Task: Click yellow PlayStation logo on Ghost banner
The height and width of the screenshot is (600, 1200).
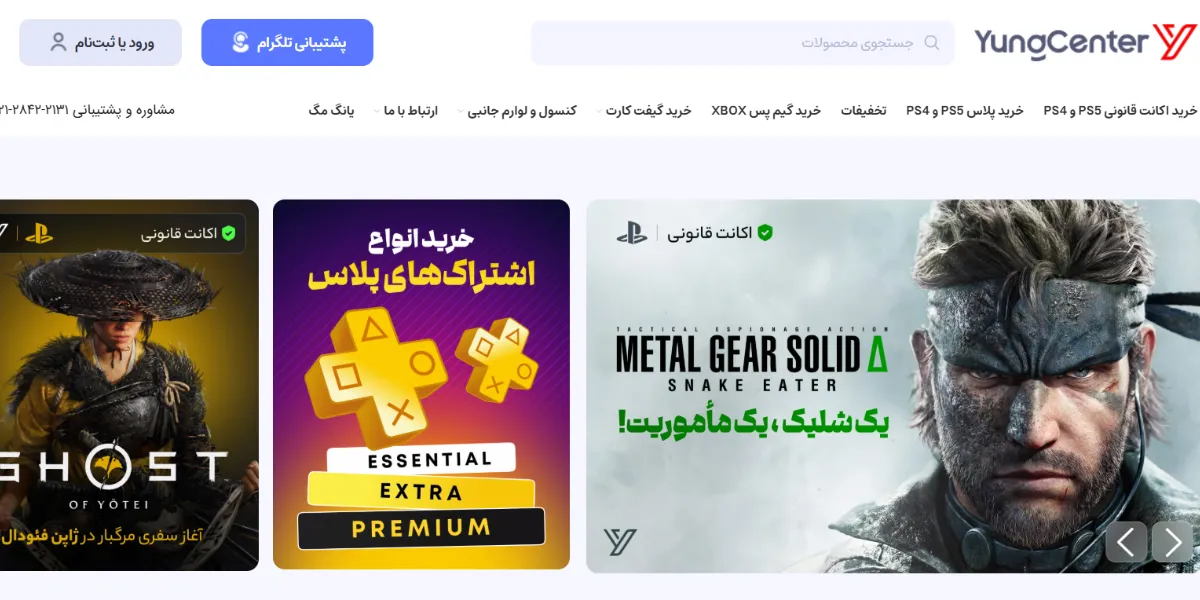Action: (x=39, y=233)
